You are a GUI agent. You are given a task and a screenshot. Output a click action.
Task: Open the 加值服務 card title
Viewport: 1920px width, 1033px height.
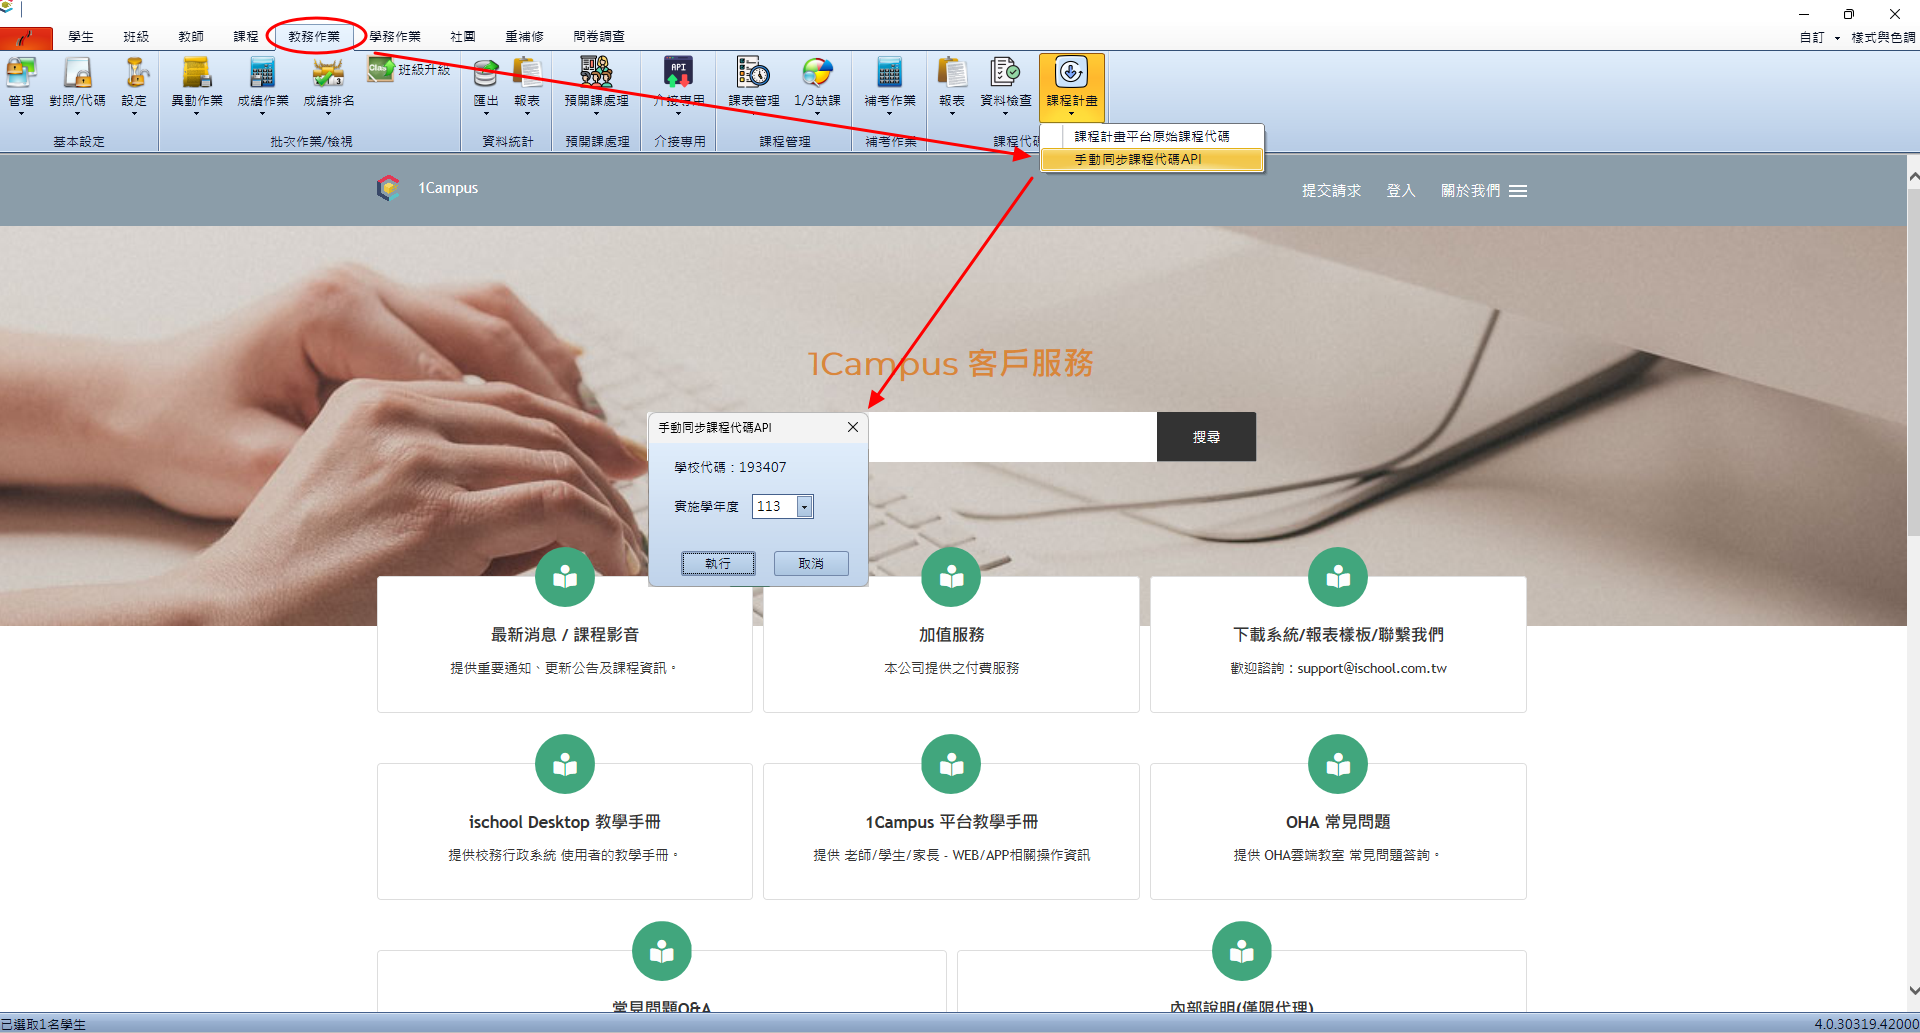952,635
